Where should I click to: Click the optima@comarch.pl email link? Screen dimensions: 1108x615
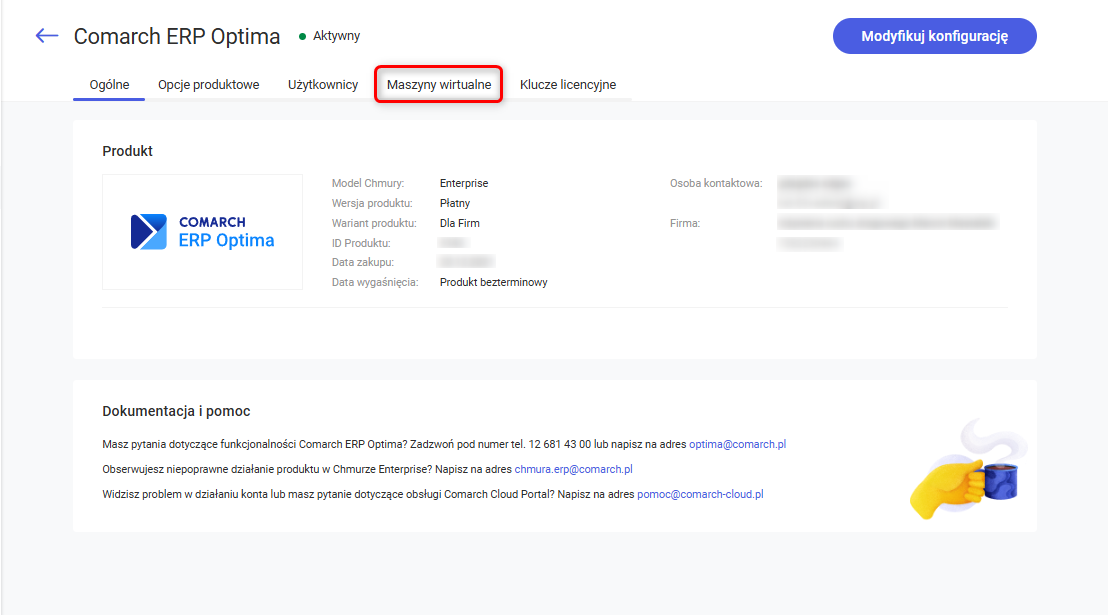[x=738, y=445]
